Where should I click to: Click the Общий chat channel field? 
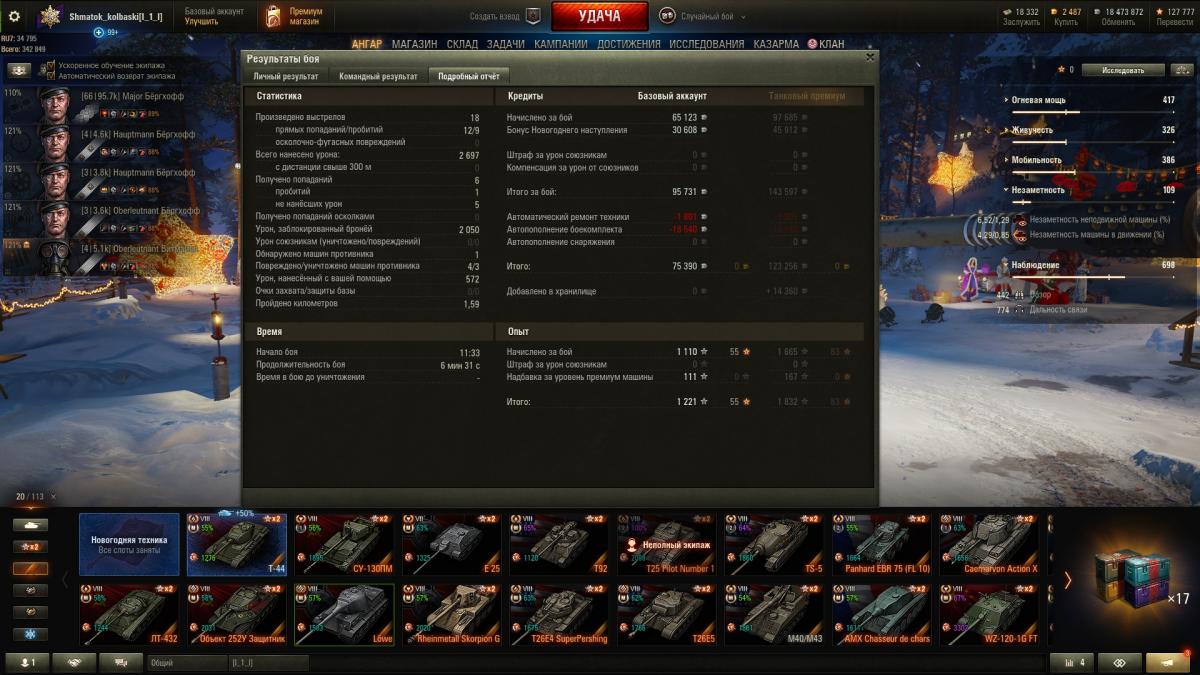pyautogui.click(x=186, y=663)
